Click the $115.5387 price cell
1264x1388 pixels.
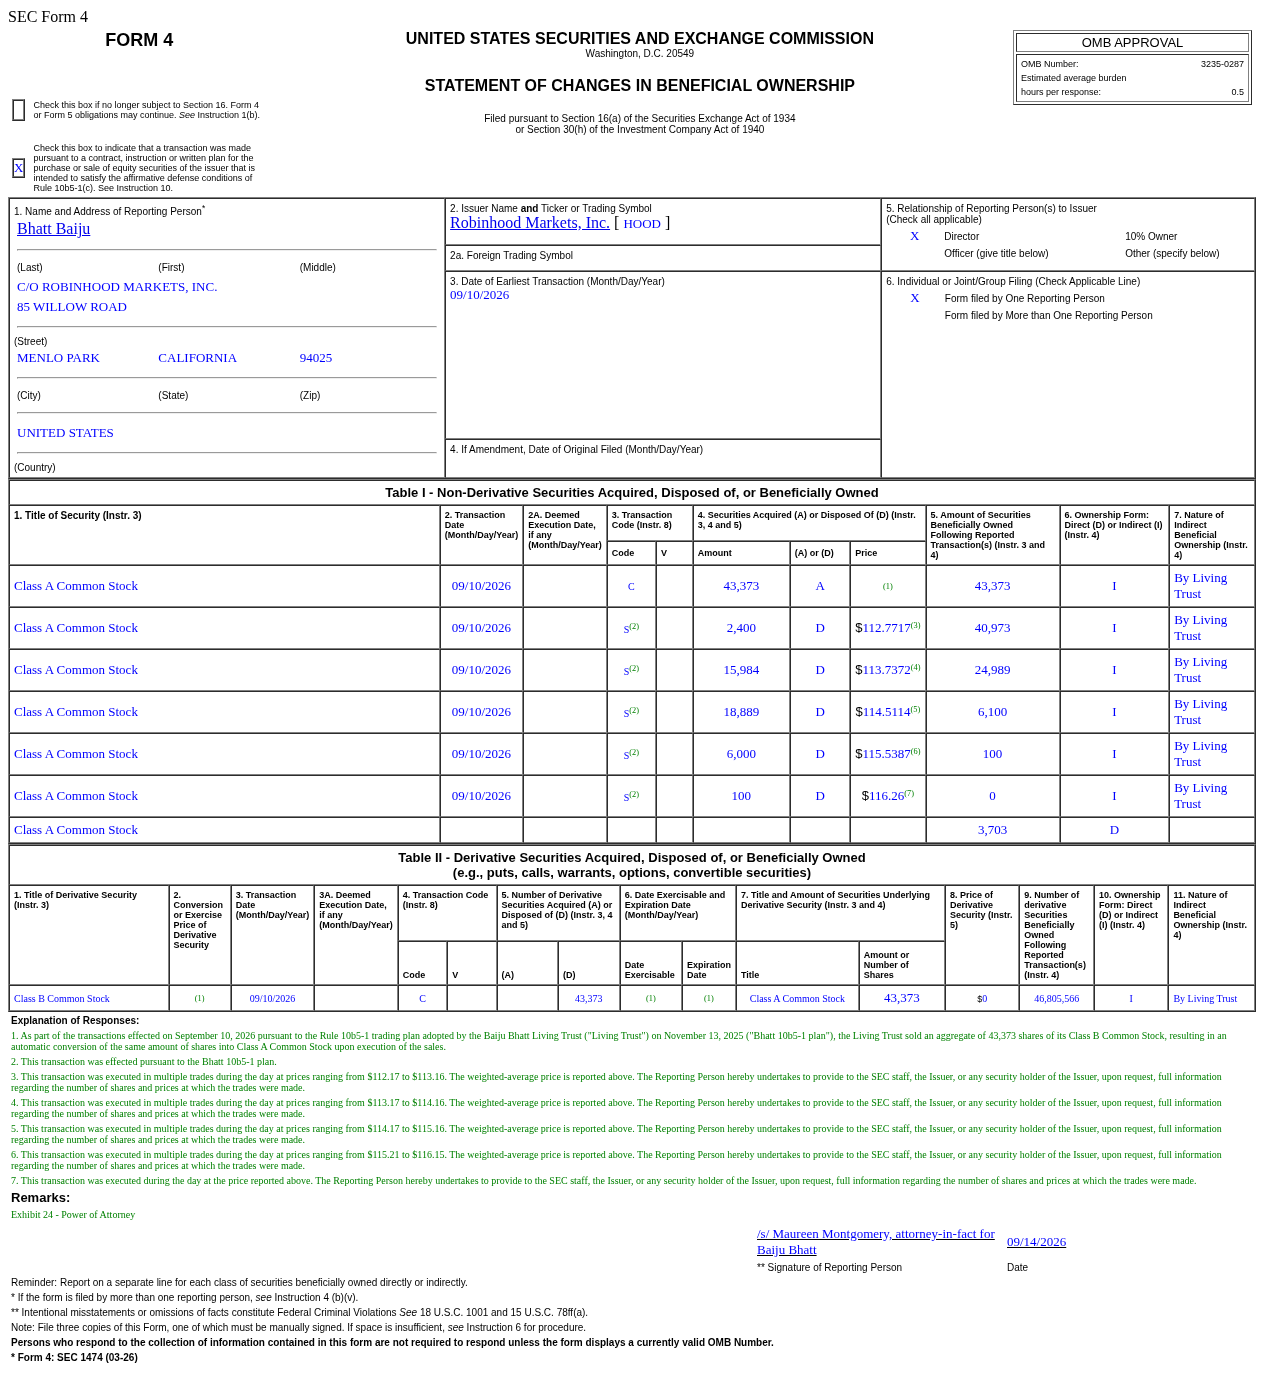tap(888, 754)
